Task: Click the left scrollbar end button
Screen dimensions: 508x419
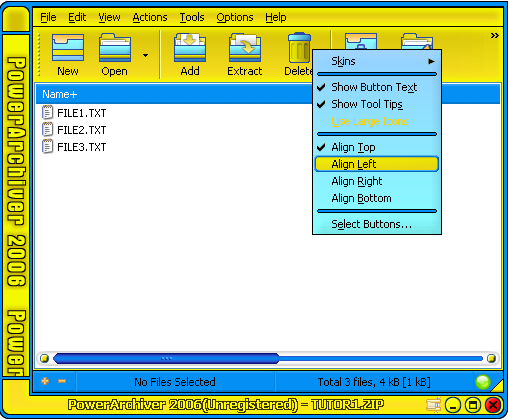Action: pyautogui.click(x=44, y=359)
